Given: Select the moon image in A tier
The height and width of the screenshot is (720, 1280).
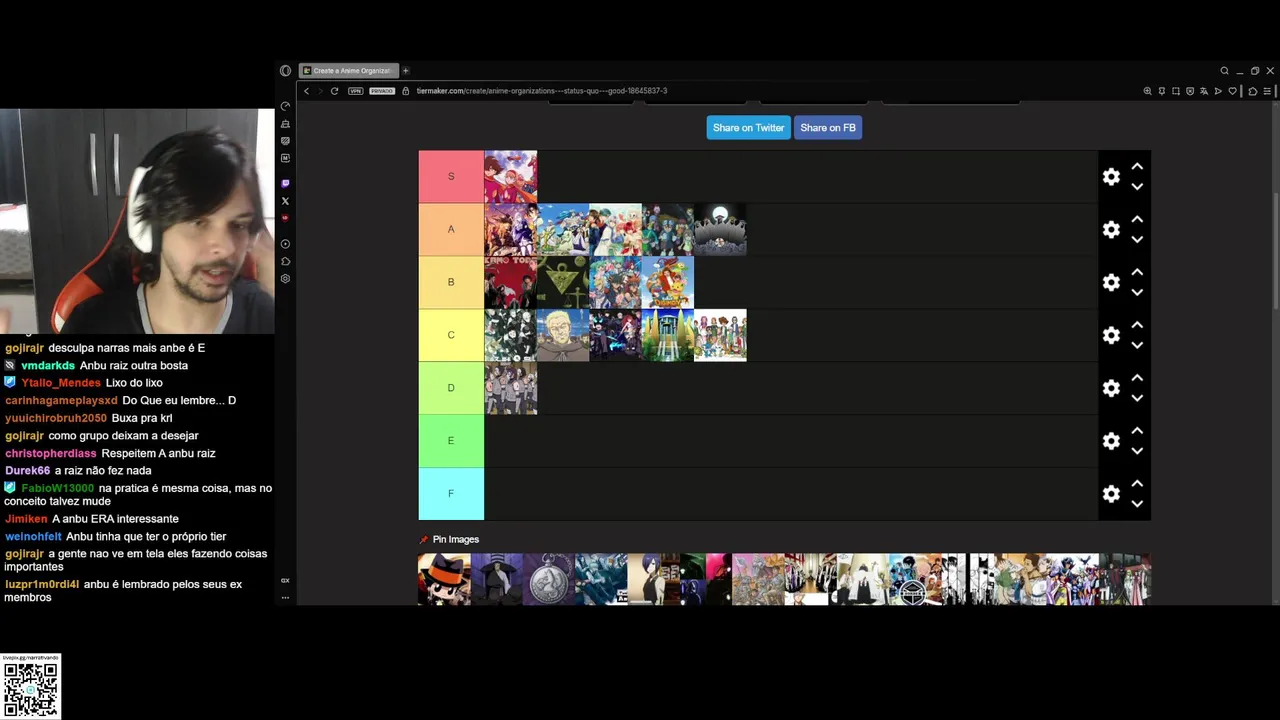Looking at the screenshot, I should 720,230.
